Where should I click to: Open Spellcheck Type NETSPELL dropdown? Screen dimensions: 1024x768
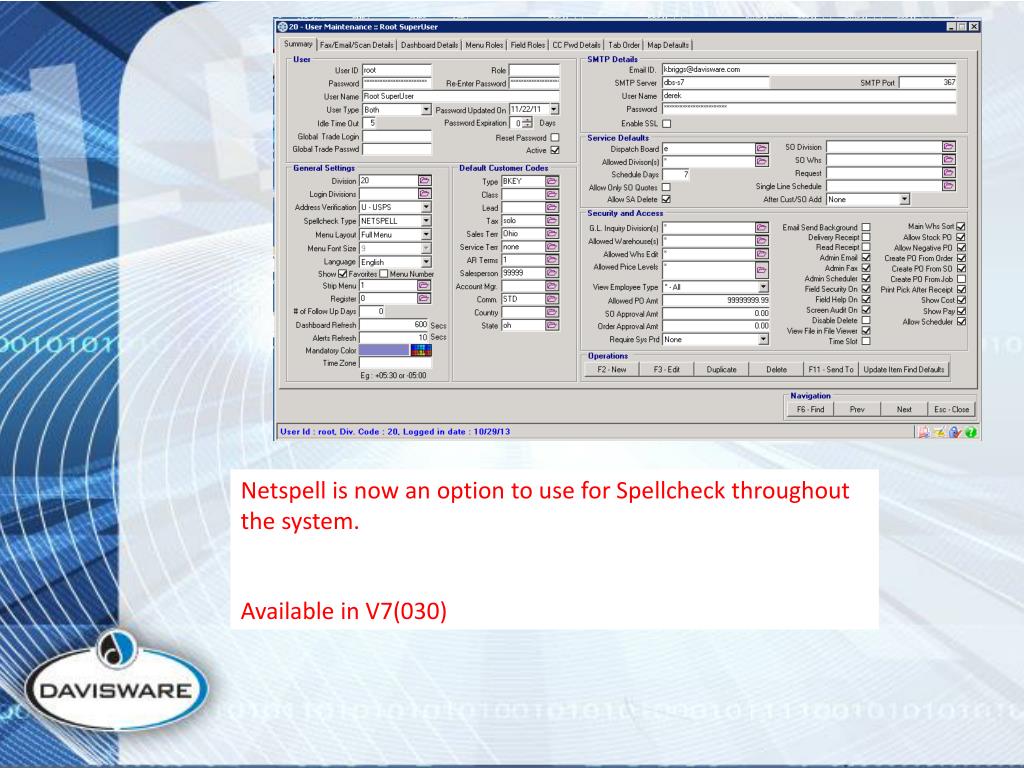click(x=426, y=221)
